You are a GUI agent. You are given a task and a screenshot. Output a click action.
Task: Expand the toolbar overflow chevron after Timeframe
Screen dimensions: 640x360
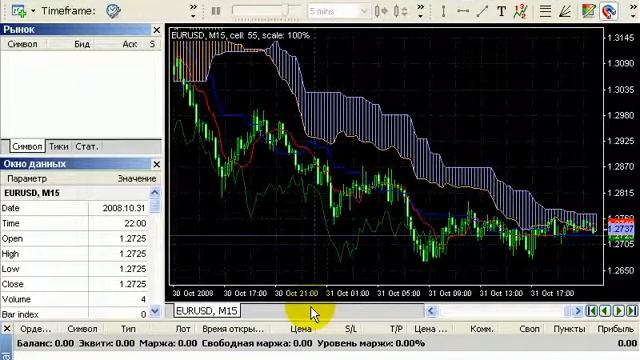193,11
